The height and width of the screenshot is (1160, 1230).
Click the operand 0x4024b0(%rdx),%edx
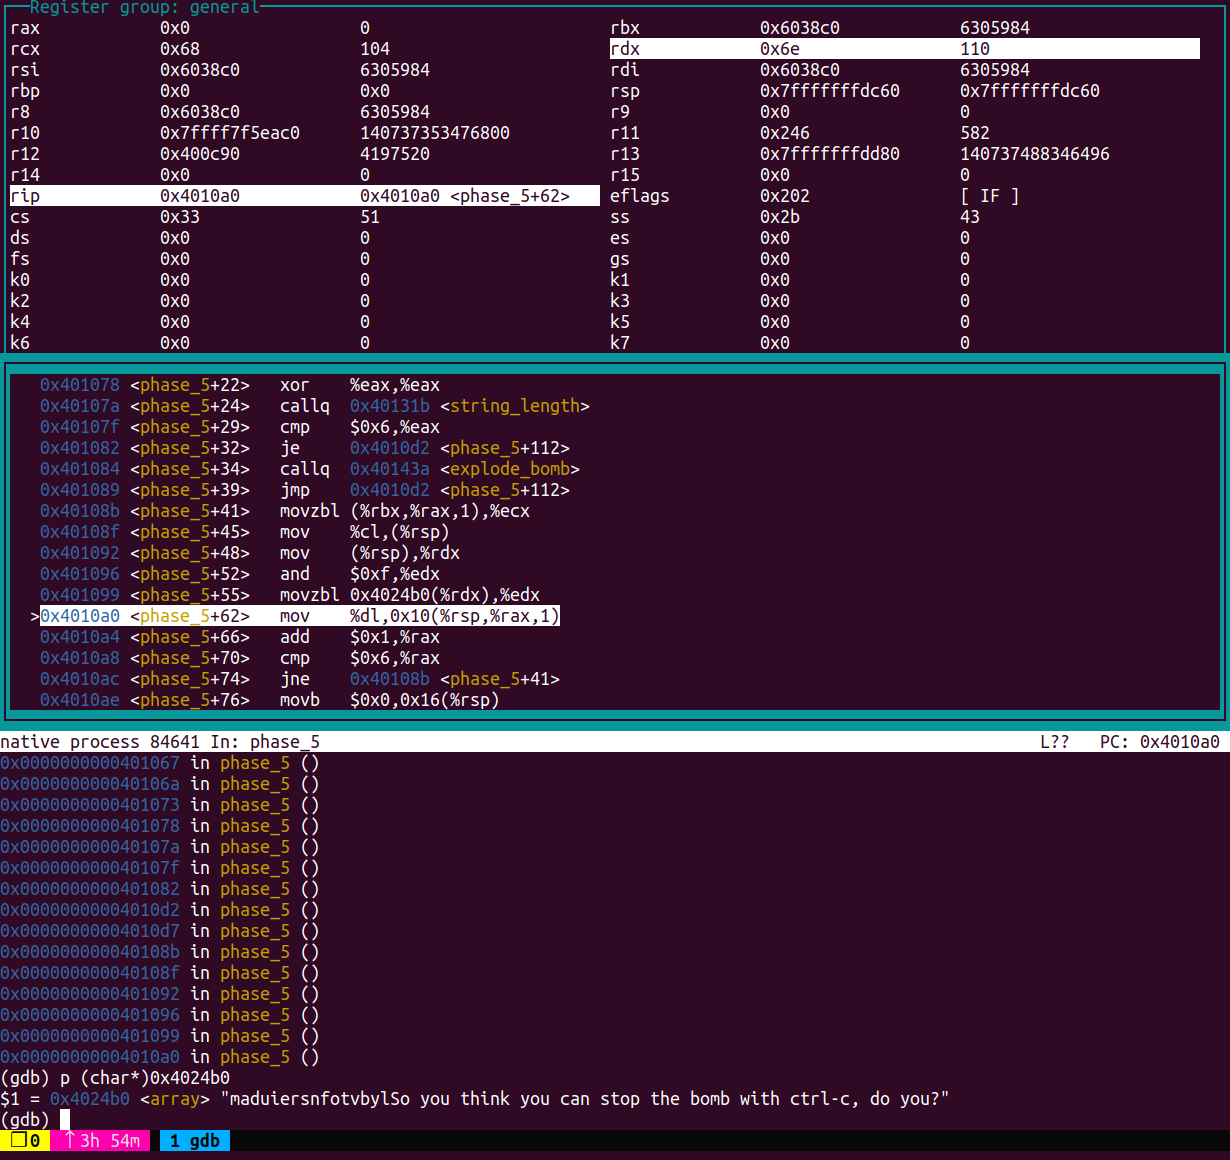click(x=445, y=595)
